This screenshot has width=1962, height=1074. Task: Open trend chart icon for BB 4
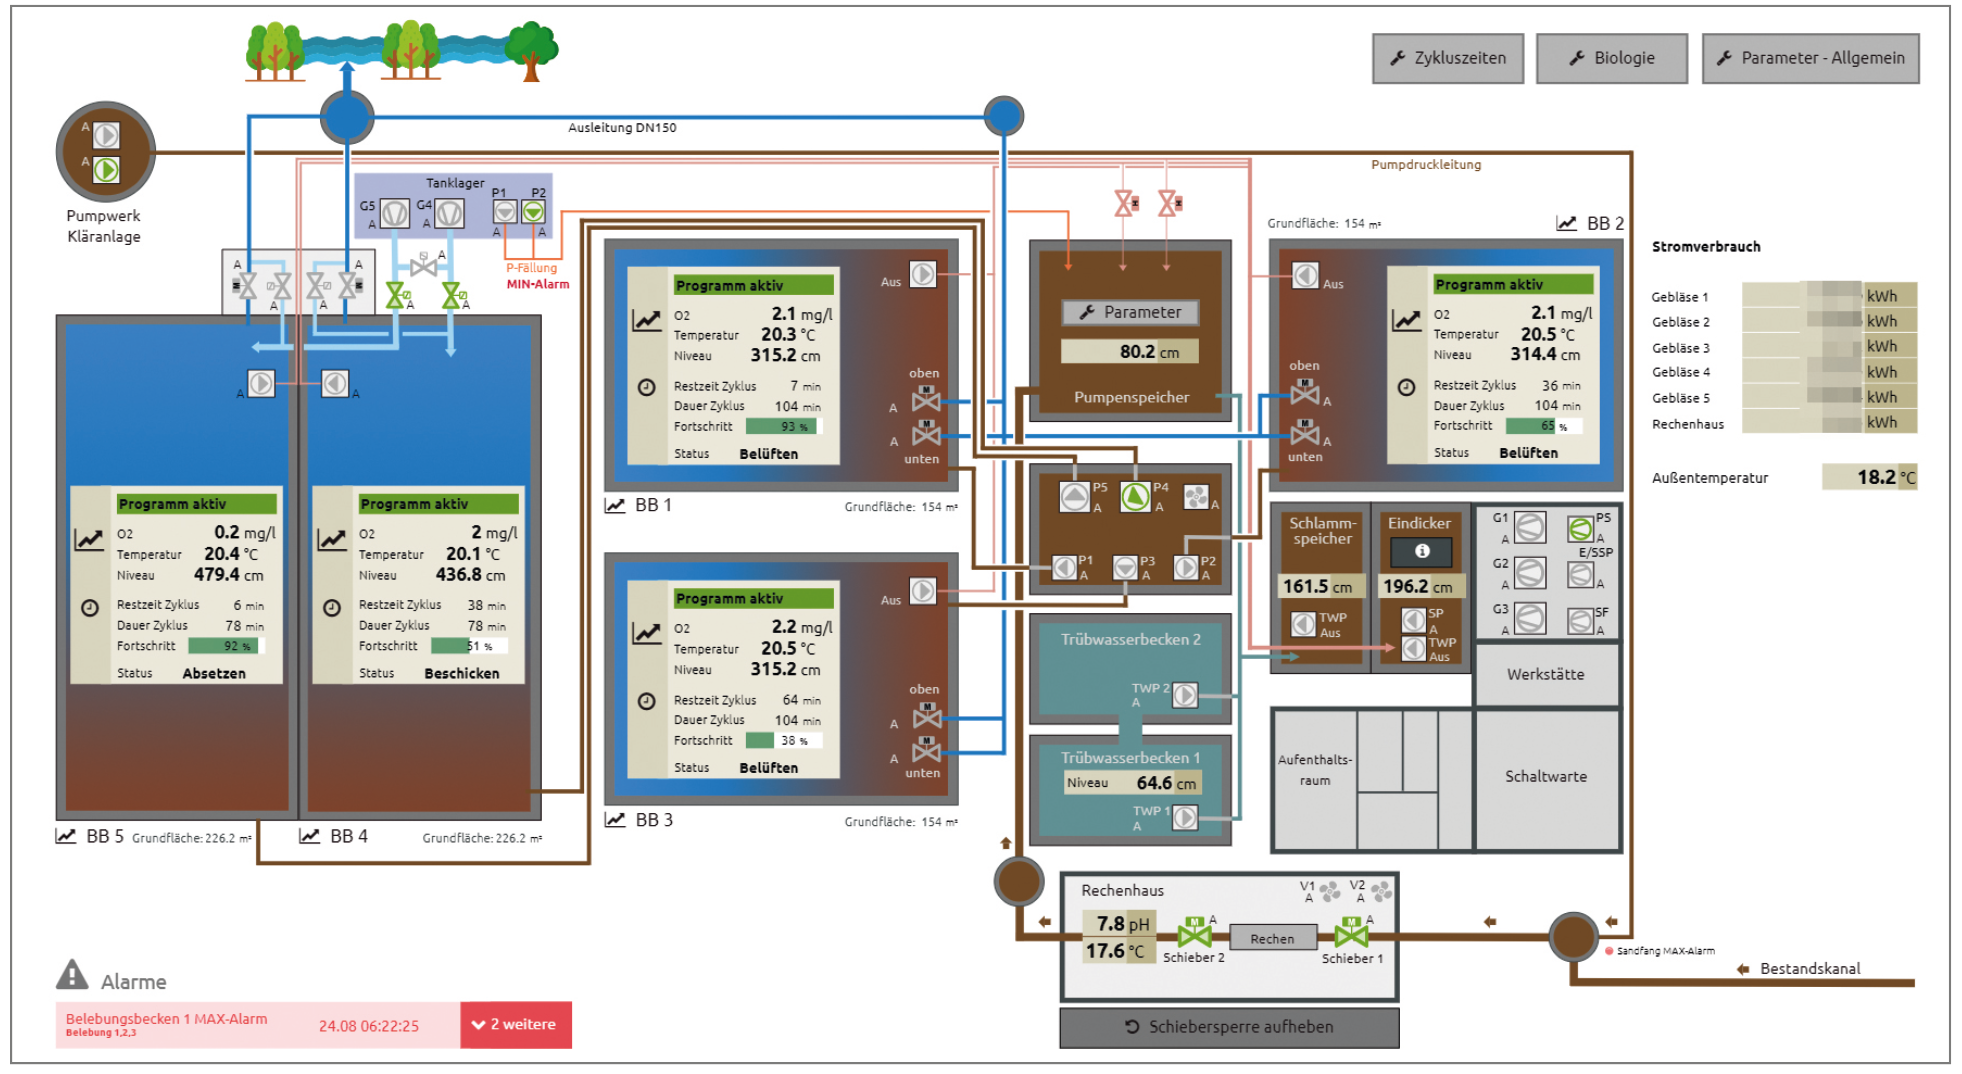coord(310,836)
